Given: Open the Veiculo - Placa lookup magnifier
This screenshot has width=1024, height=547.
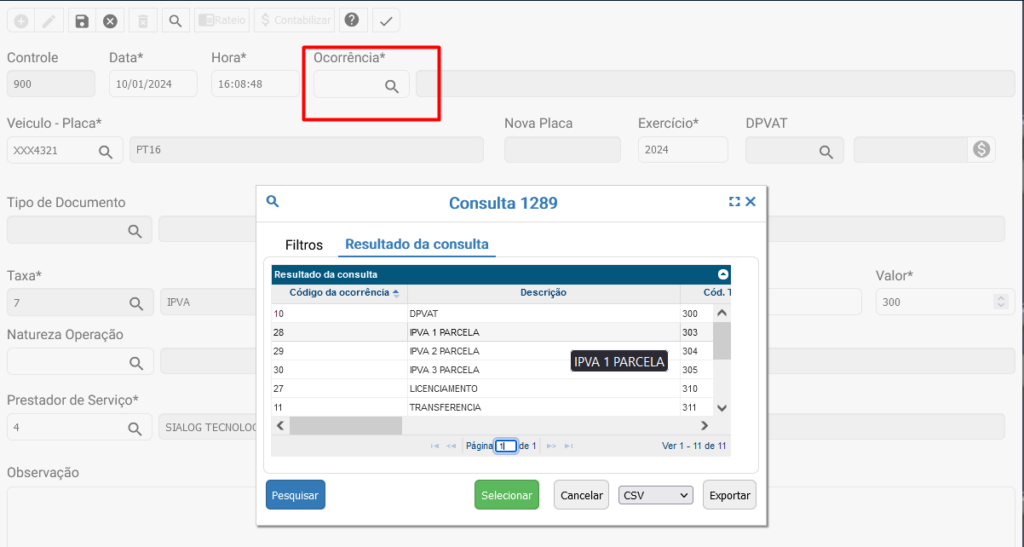Looking at the screenshot, I should [104, 151].
